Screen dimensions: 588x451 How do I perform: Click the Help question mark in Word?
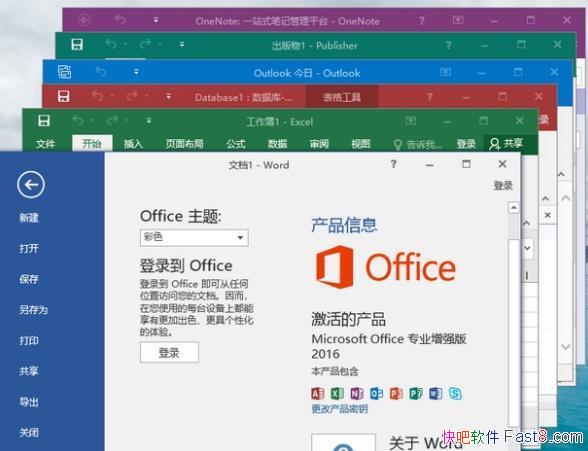393,164
